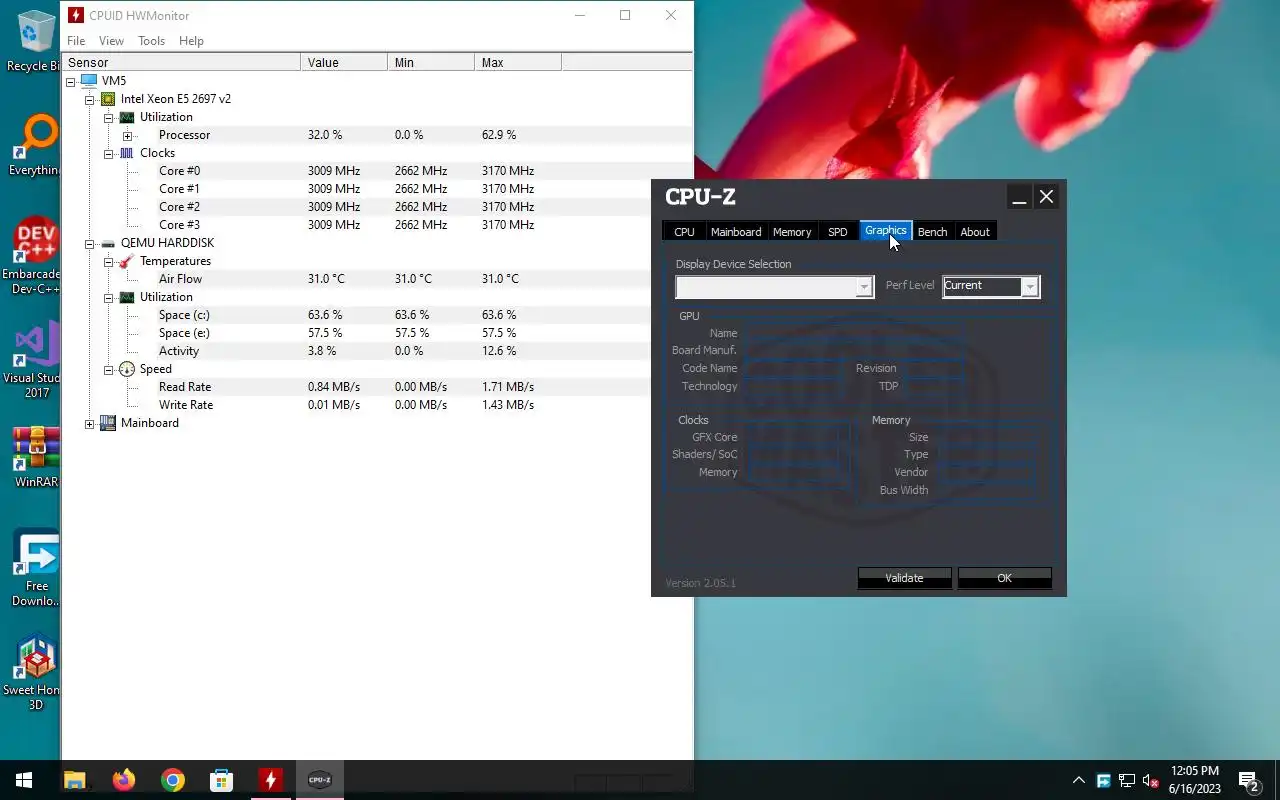Click the Min column header
1280x800 pixels.
431,62
